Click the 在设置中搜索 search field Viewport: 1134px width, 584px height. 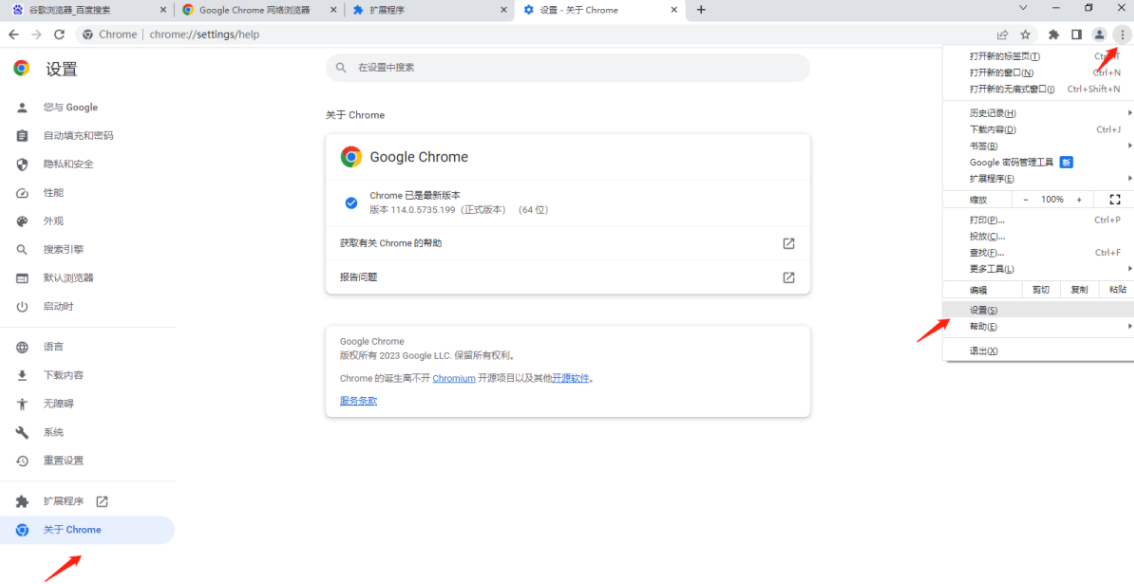click(x=568, y=67)
